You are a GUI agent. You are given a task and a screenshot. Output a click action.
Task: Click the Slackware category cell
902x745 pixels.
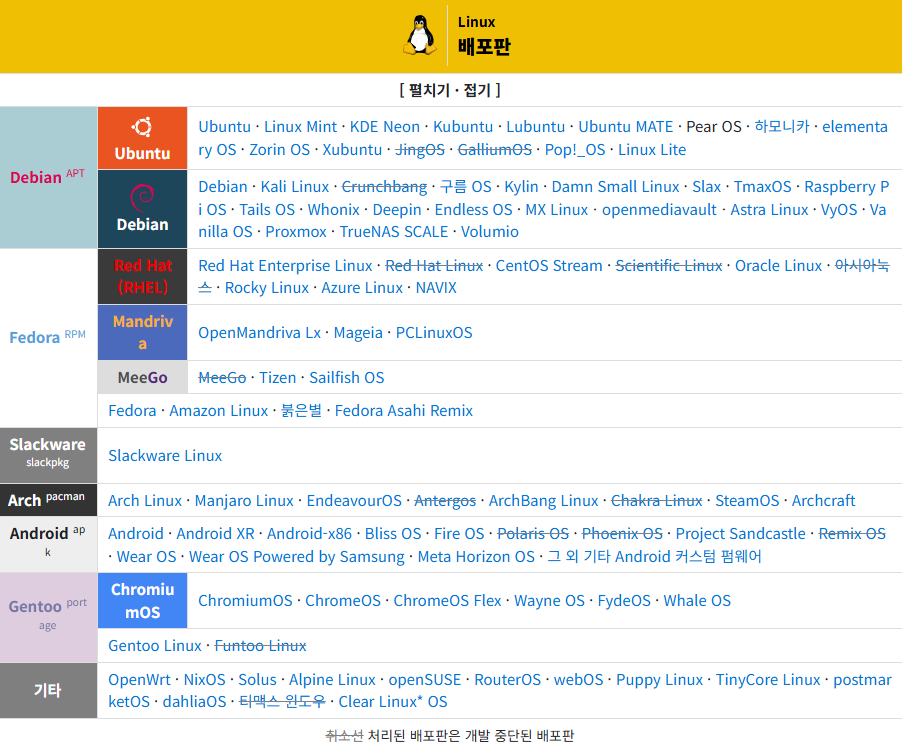tap(48, 455)
